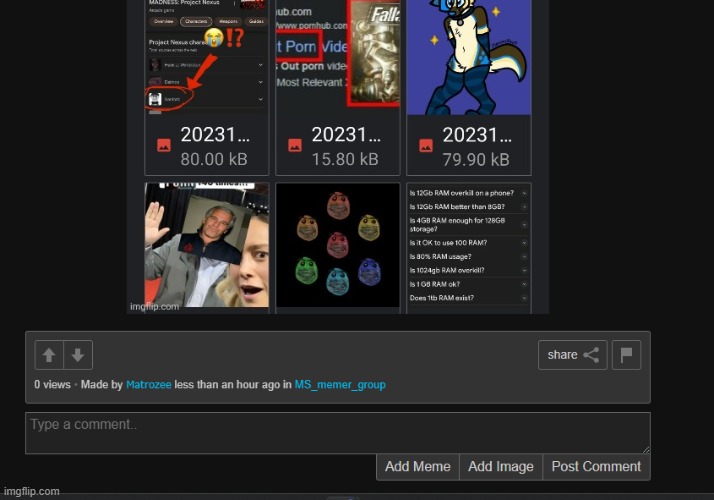
Task: Expand the Deimos character row chevron
Action: [260, 82]
